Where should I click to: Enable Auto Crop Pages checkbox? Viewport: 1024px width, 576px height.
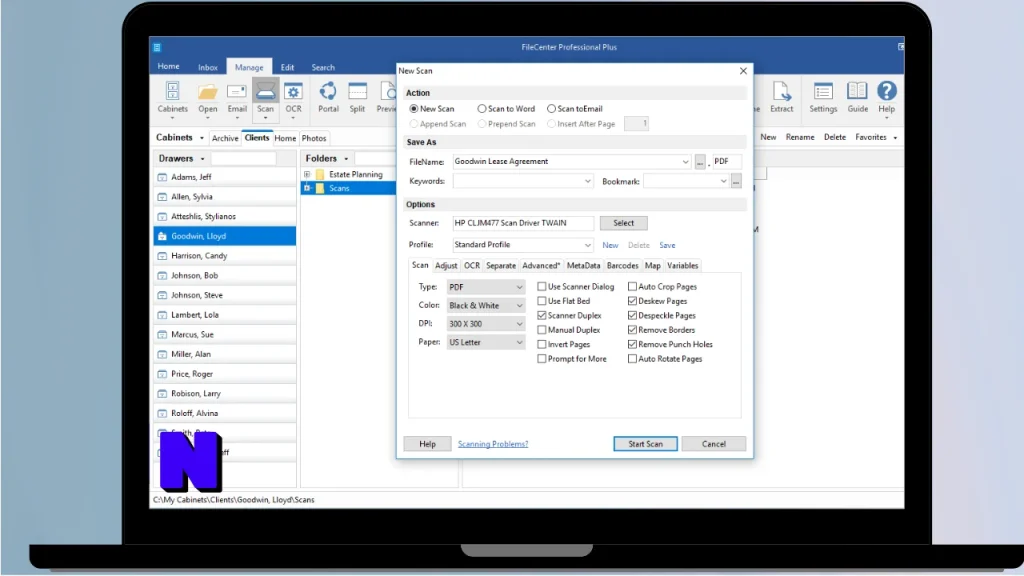(x=632, y=287)
